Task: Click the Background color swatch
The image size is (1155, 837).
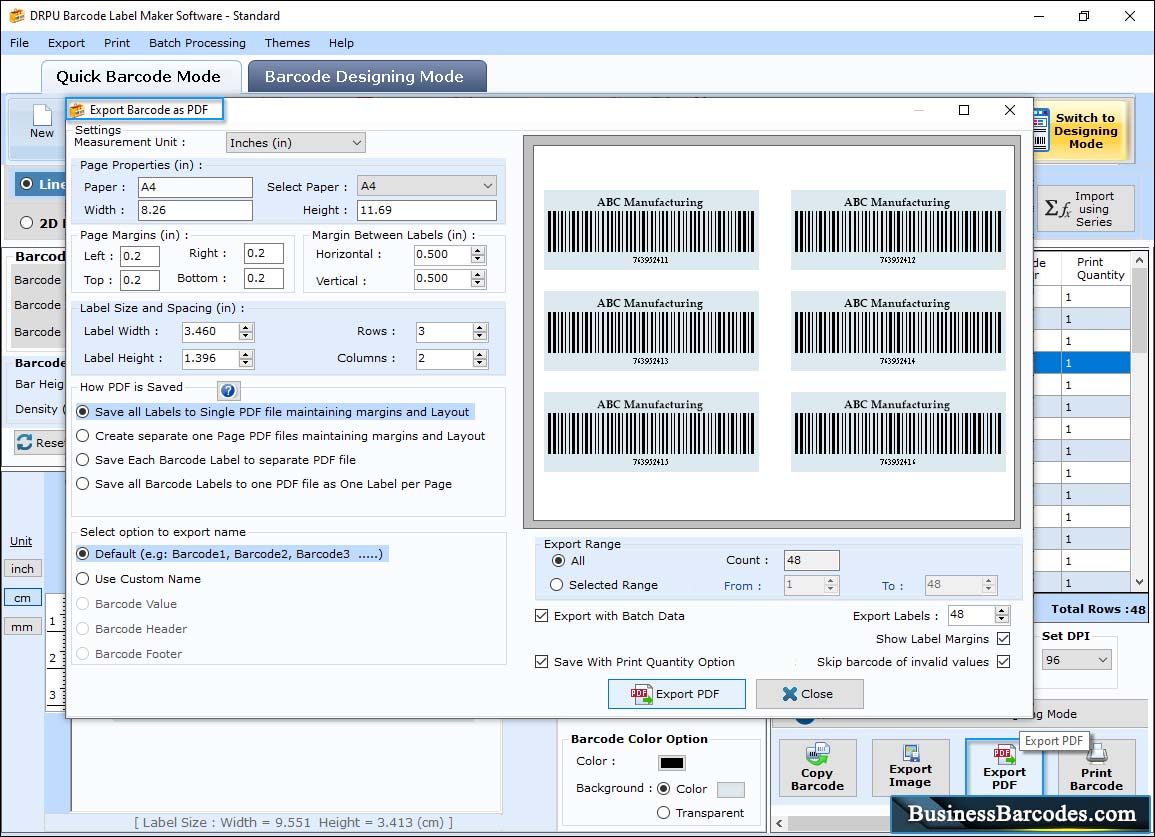Action: click(x=731, y=790)
